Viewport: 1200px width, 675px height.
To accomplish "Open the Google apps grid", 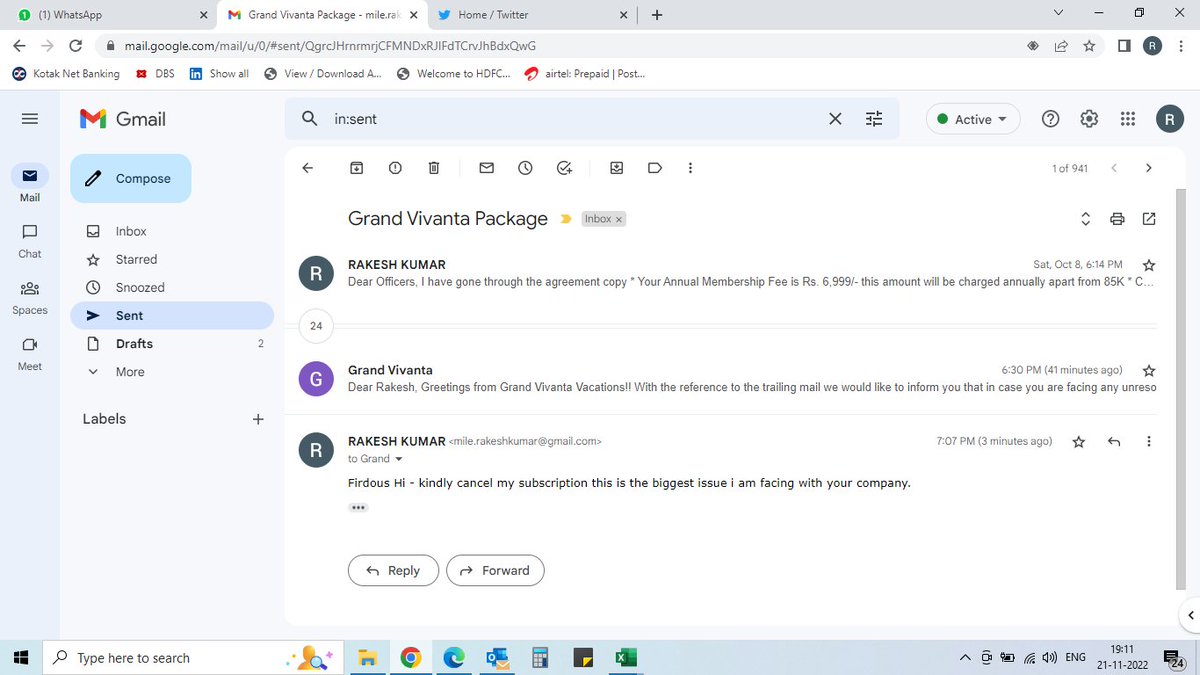I will (1128, 119).
